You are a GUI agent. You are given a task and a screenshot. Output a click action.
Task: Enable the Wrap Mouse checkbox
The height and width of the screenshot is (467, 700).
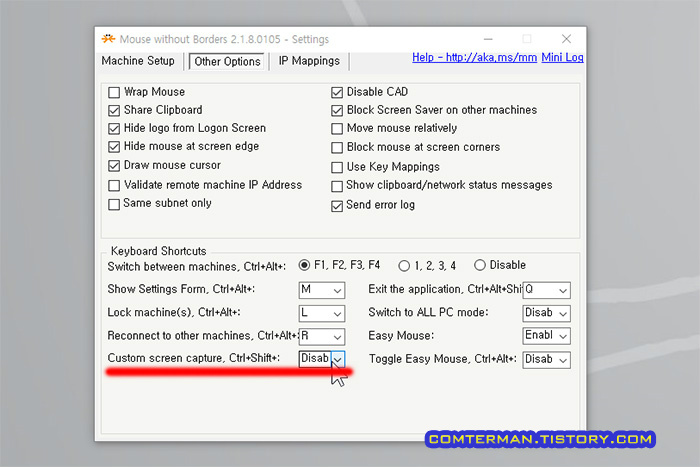pos(114,92)
